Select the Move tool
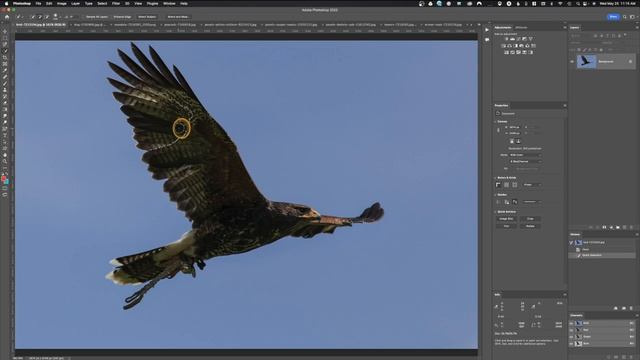The width and height of the screenshot is (640, 360). point(5,31)
